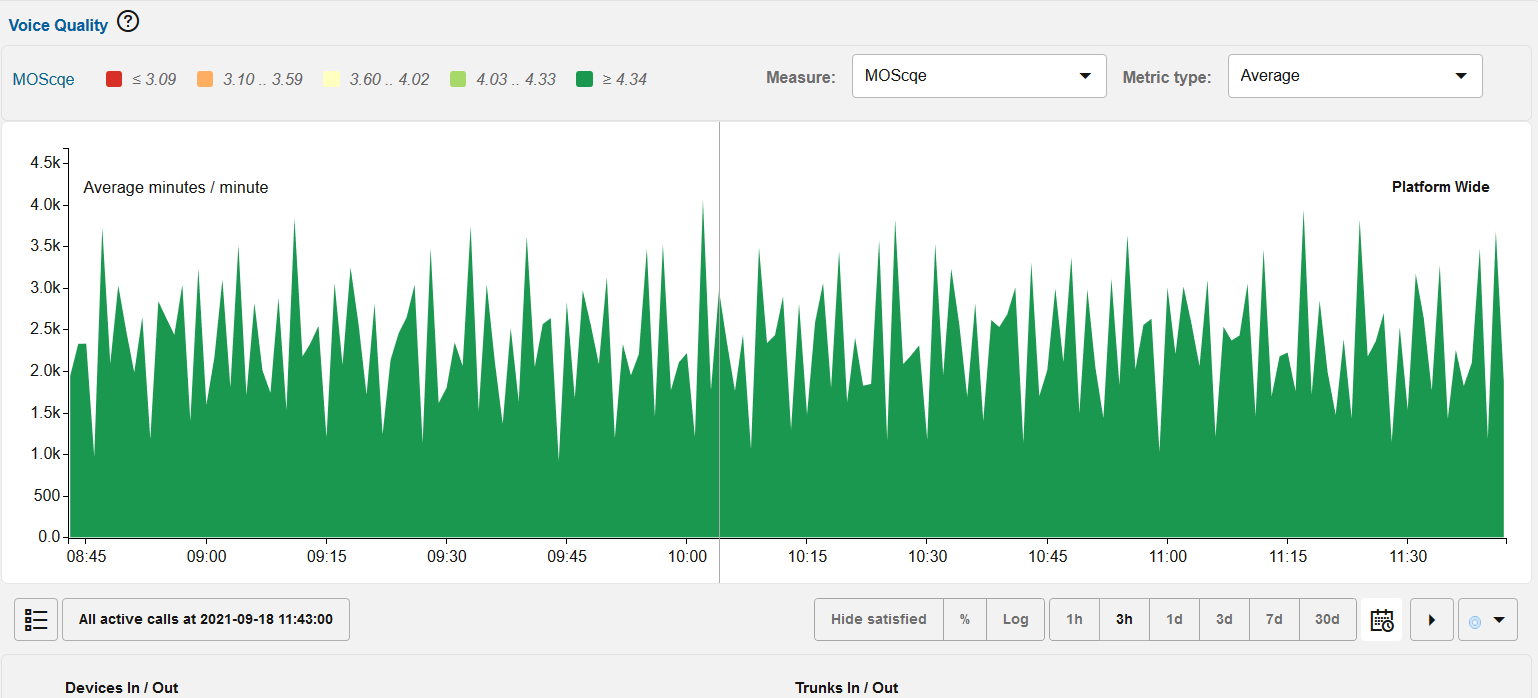
Task: Click the dark green ≥ 4.34 swatch
Action: coord(584,79)
